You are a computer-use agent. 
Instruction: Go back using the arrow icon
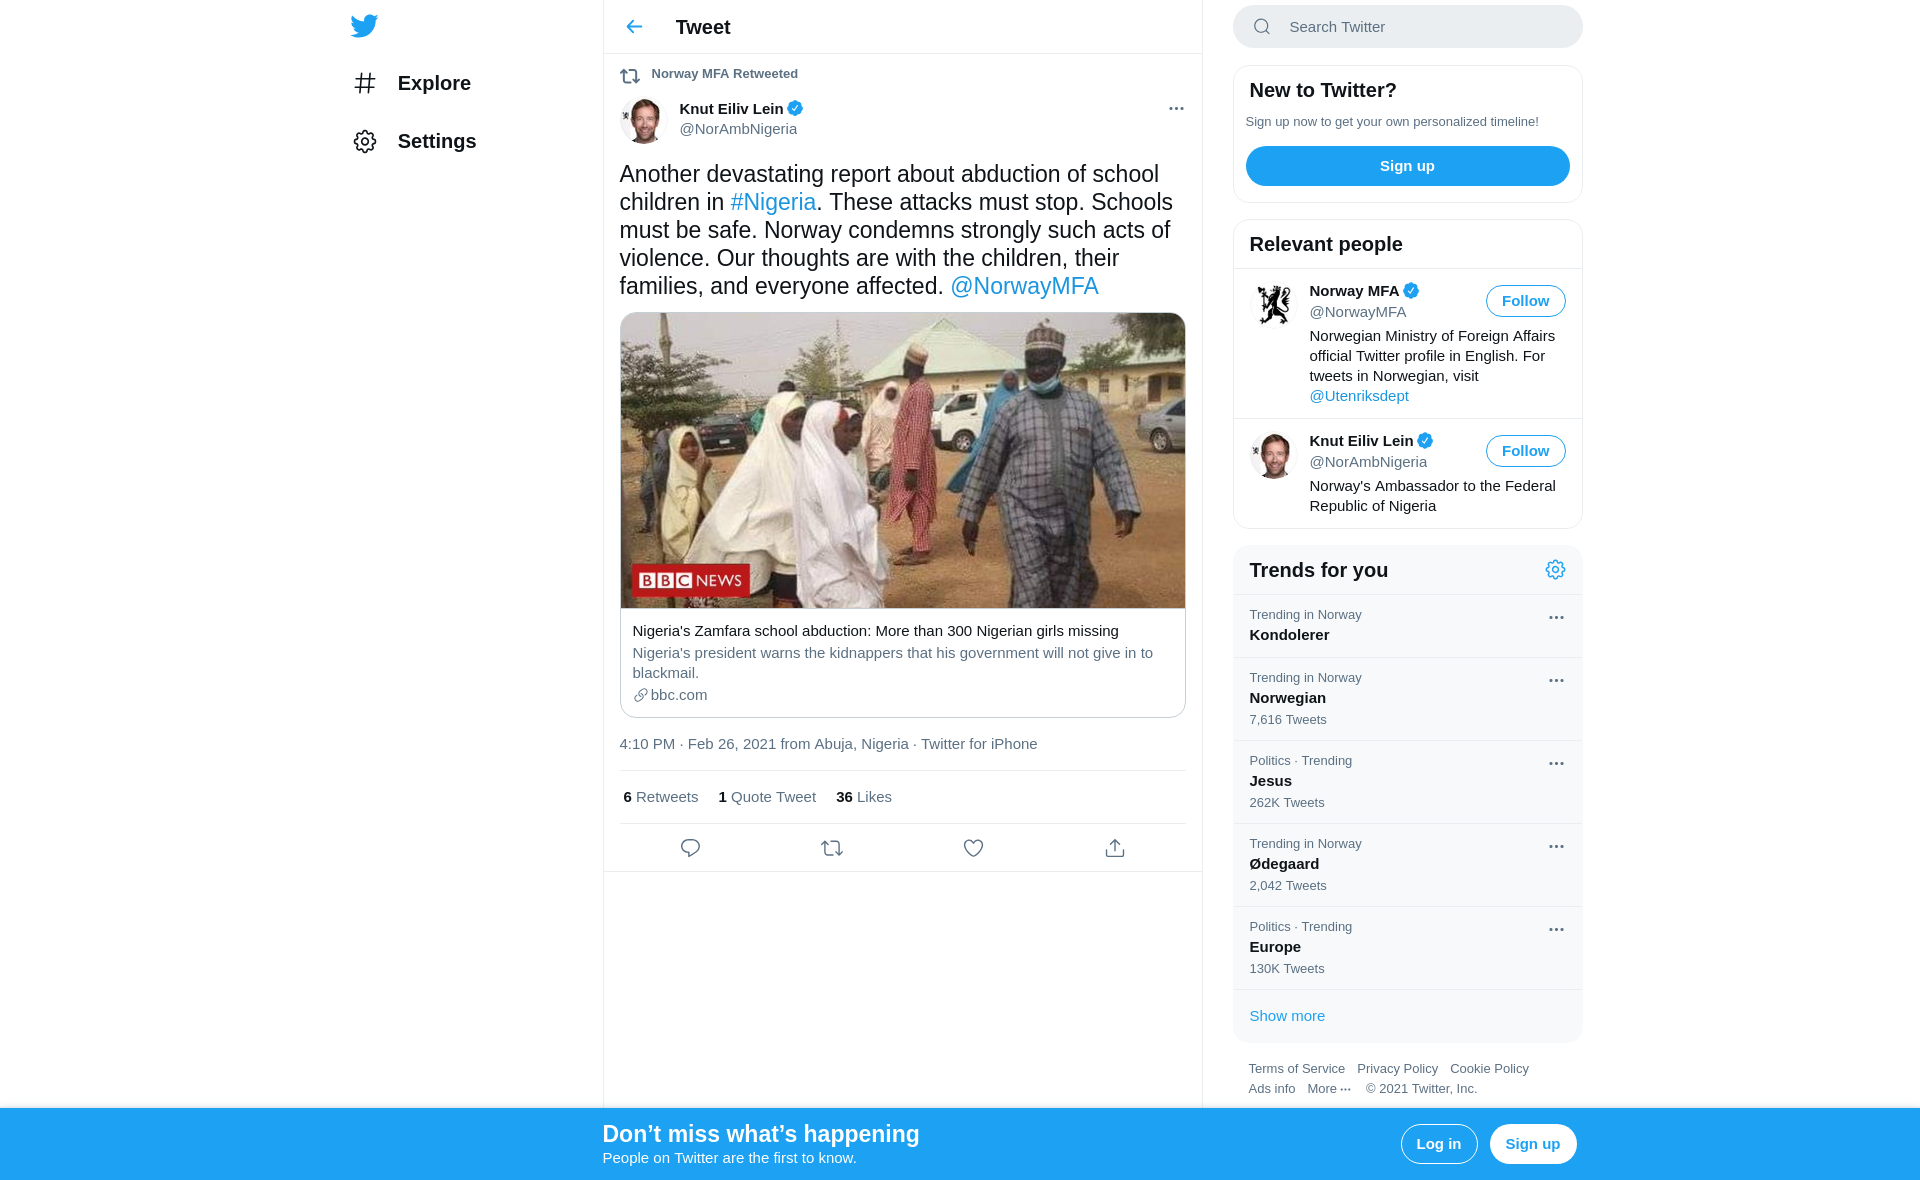click(634, 27)
